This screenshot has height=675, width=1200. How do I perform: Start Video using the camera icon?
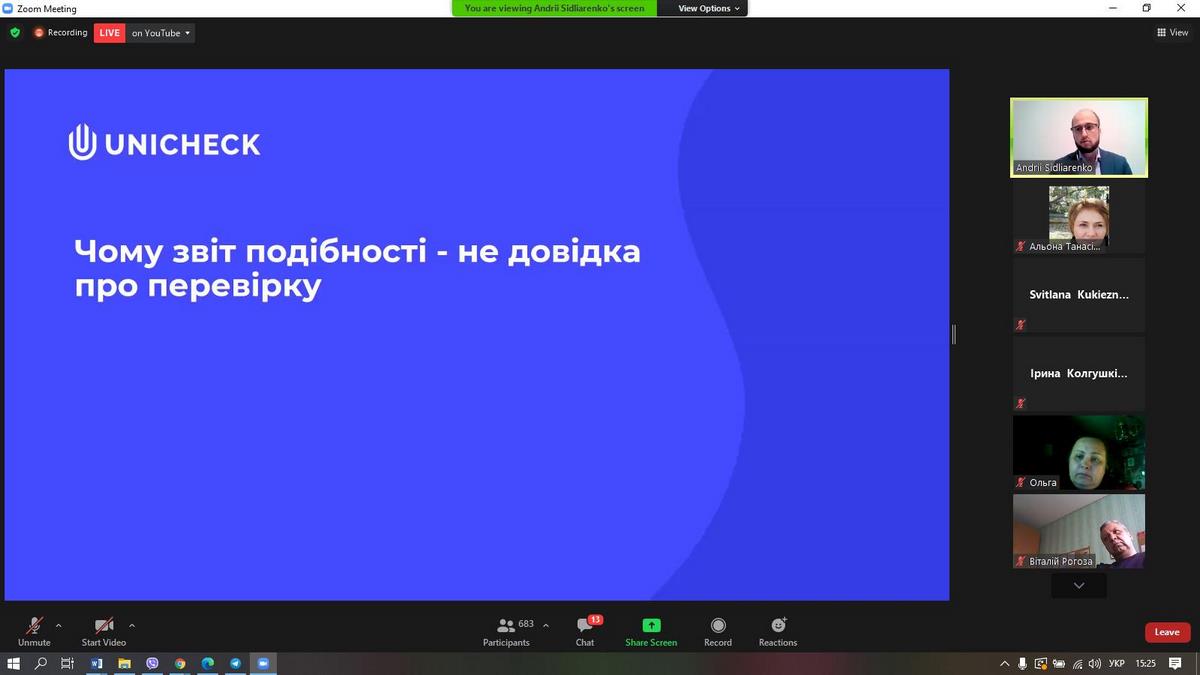104,626
